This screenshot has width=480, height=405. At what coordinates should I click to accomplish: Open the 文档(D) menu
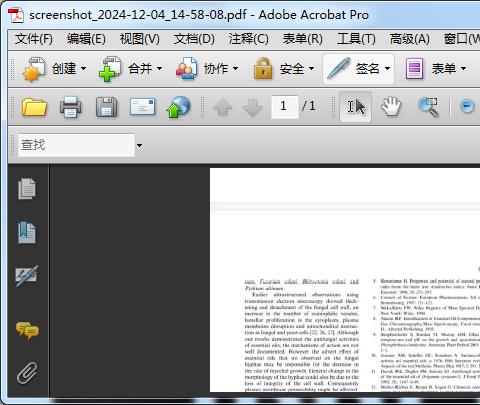[x=194, y=39]
